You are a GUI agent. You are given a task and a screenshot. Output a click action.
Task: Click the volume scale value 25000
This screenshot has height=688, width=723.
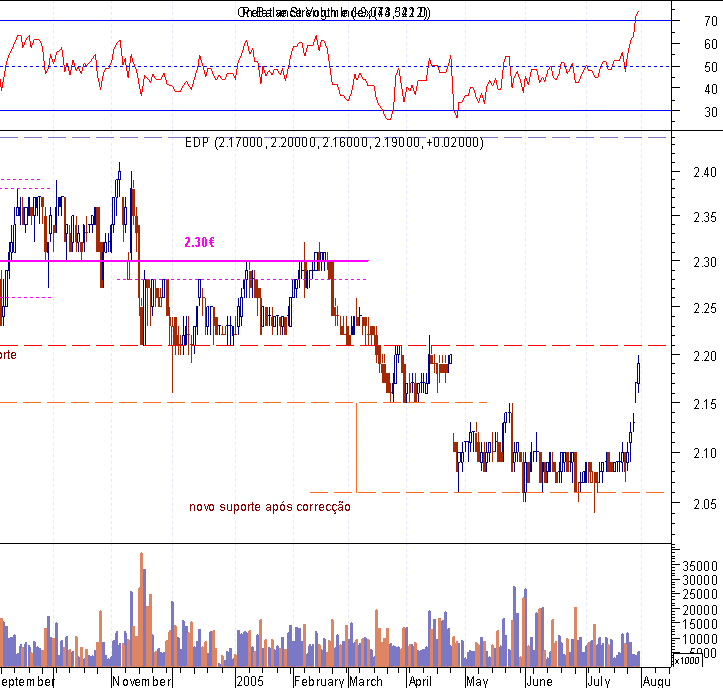click(700, 595)
